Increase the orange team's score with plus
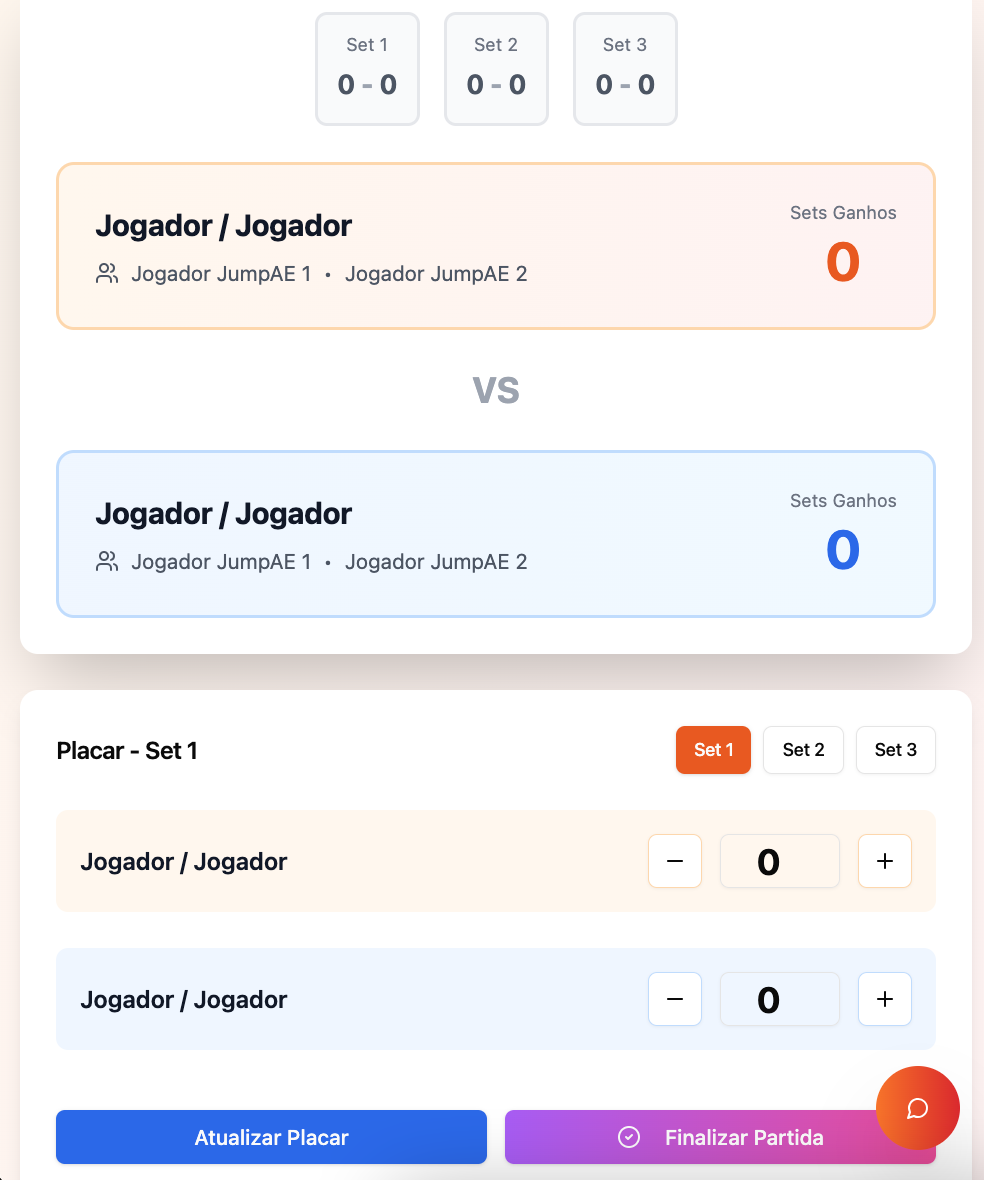Image resolution: width=984 pixels, height=1180 pixels. [x=884, y=861]
